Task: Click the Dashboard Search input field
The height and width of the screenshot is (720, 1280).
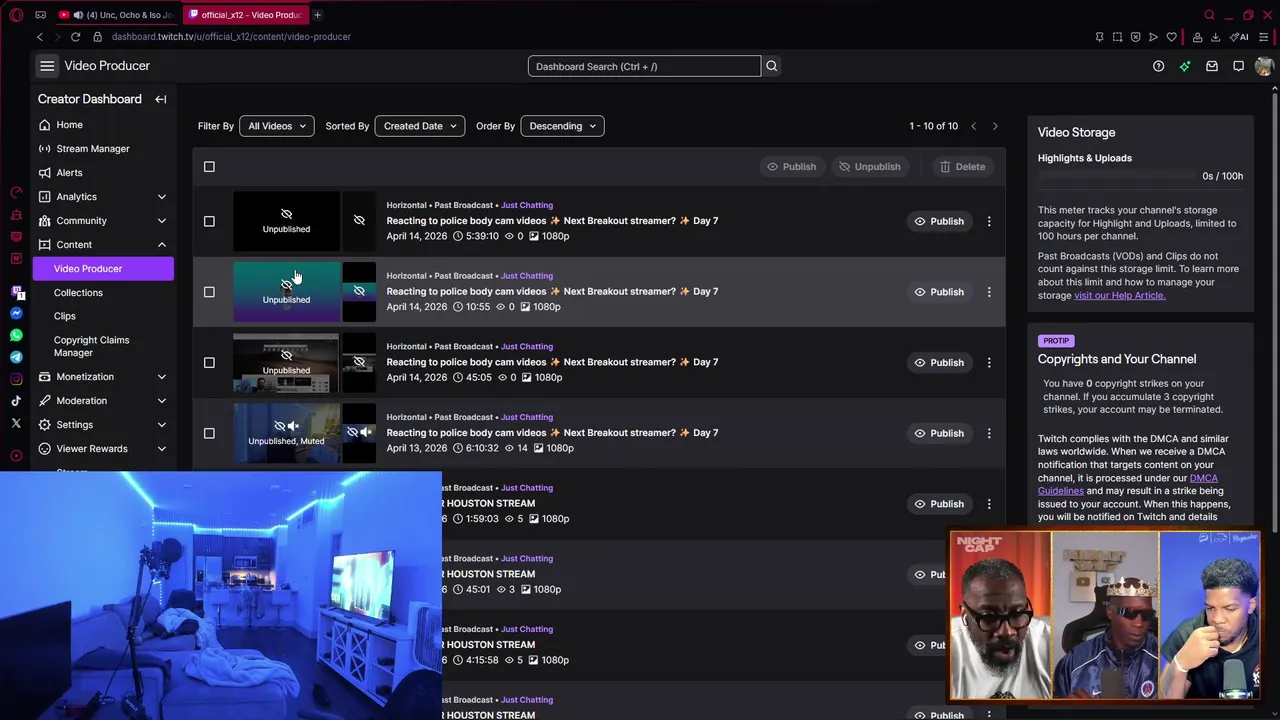Action: tap(644, 66)
